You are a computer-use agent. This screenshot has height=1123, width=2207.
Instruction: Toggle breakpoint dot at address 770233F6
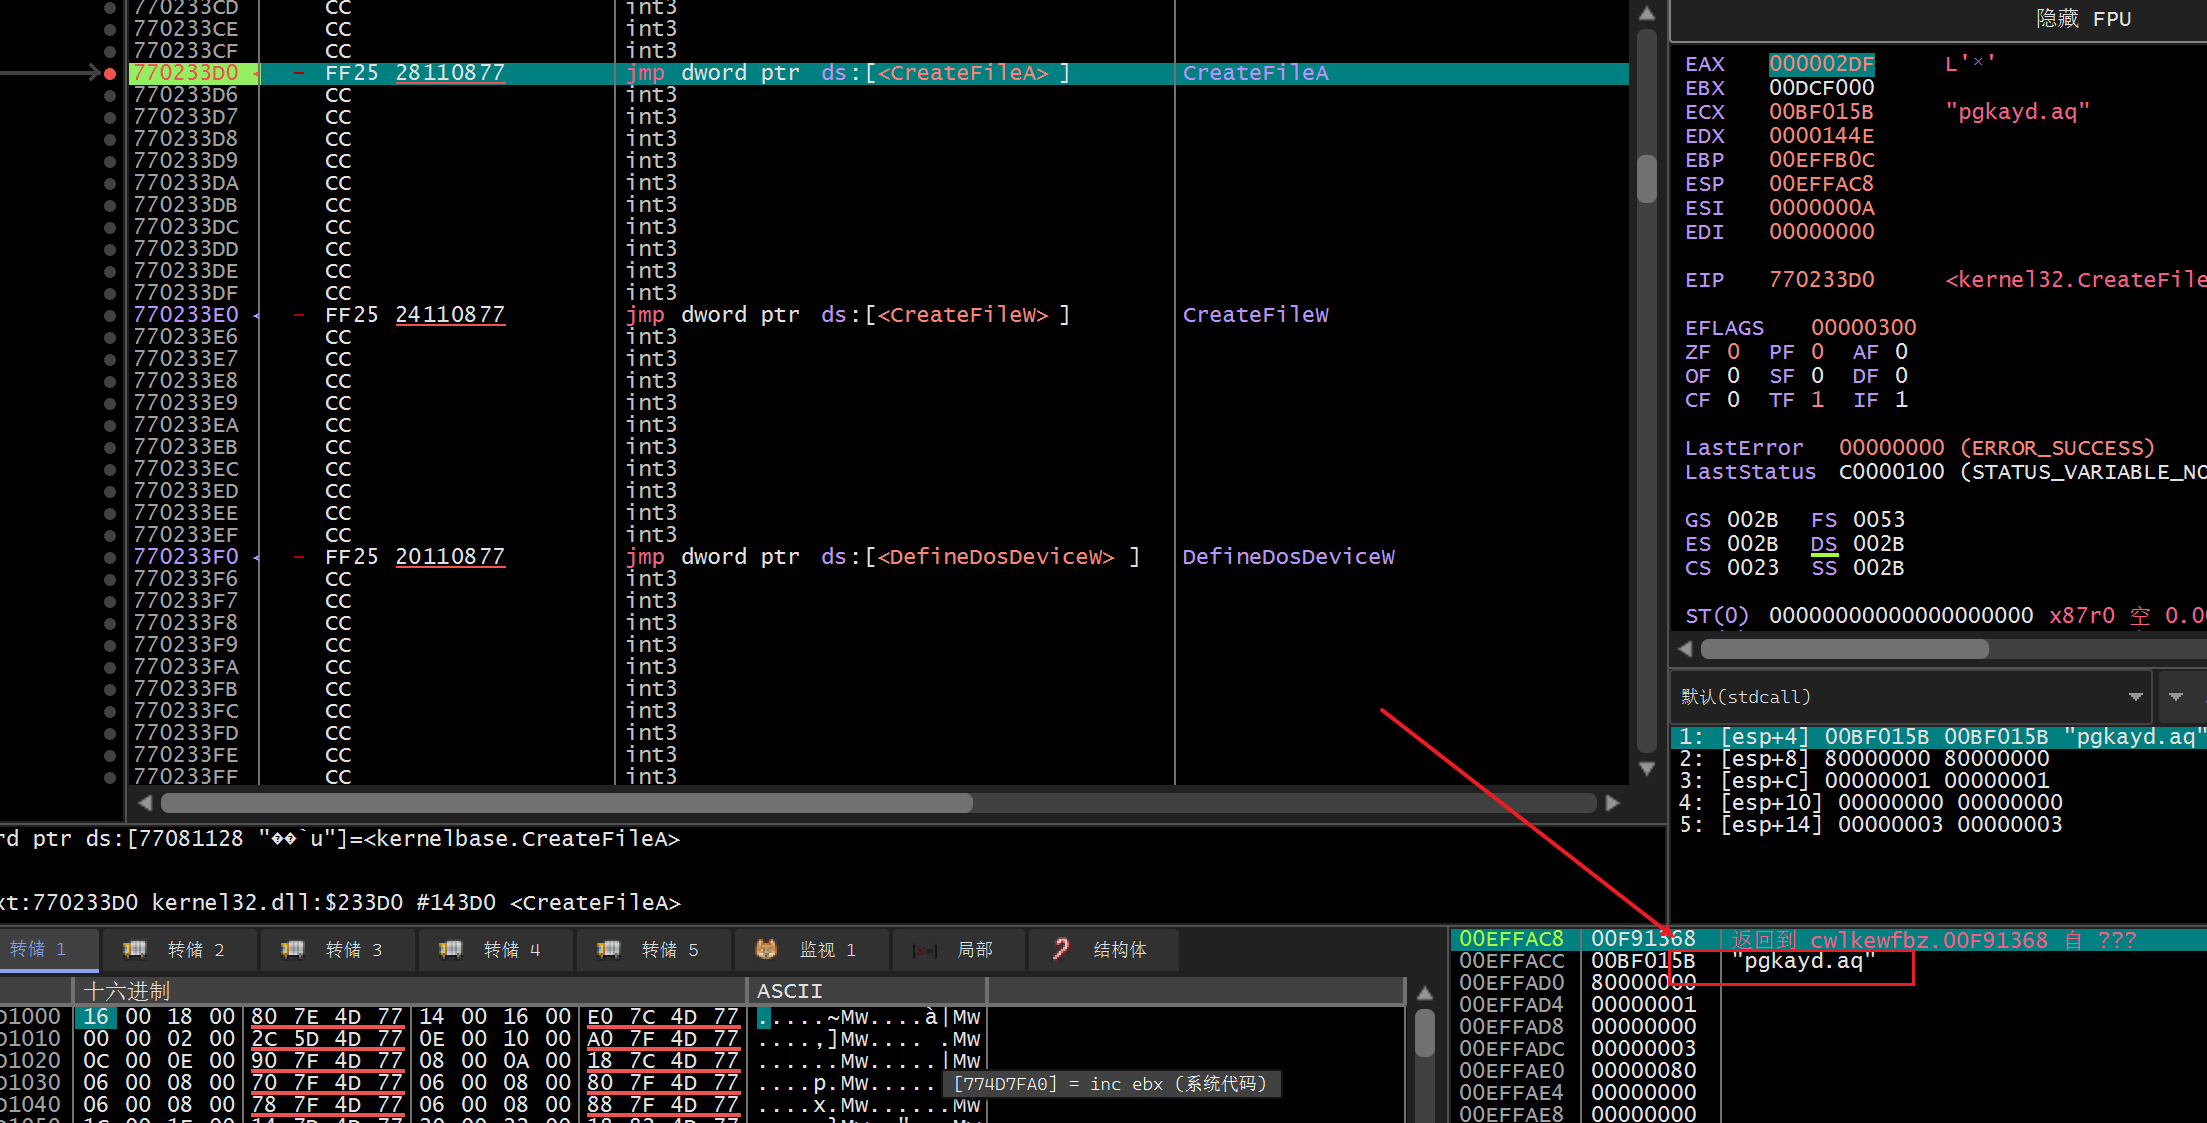(x=110, y=579)
